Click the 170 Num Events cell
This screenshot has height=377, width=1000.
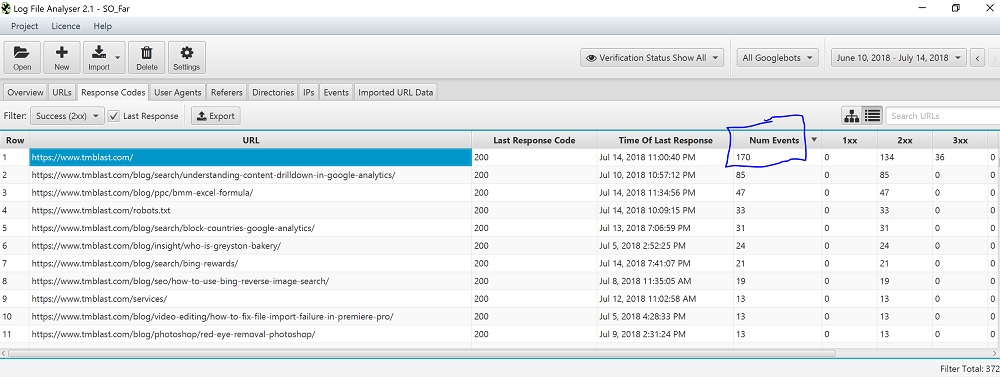pos(777,157)
